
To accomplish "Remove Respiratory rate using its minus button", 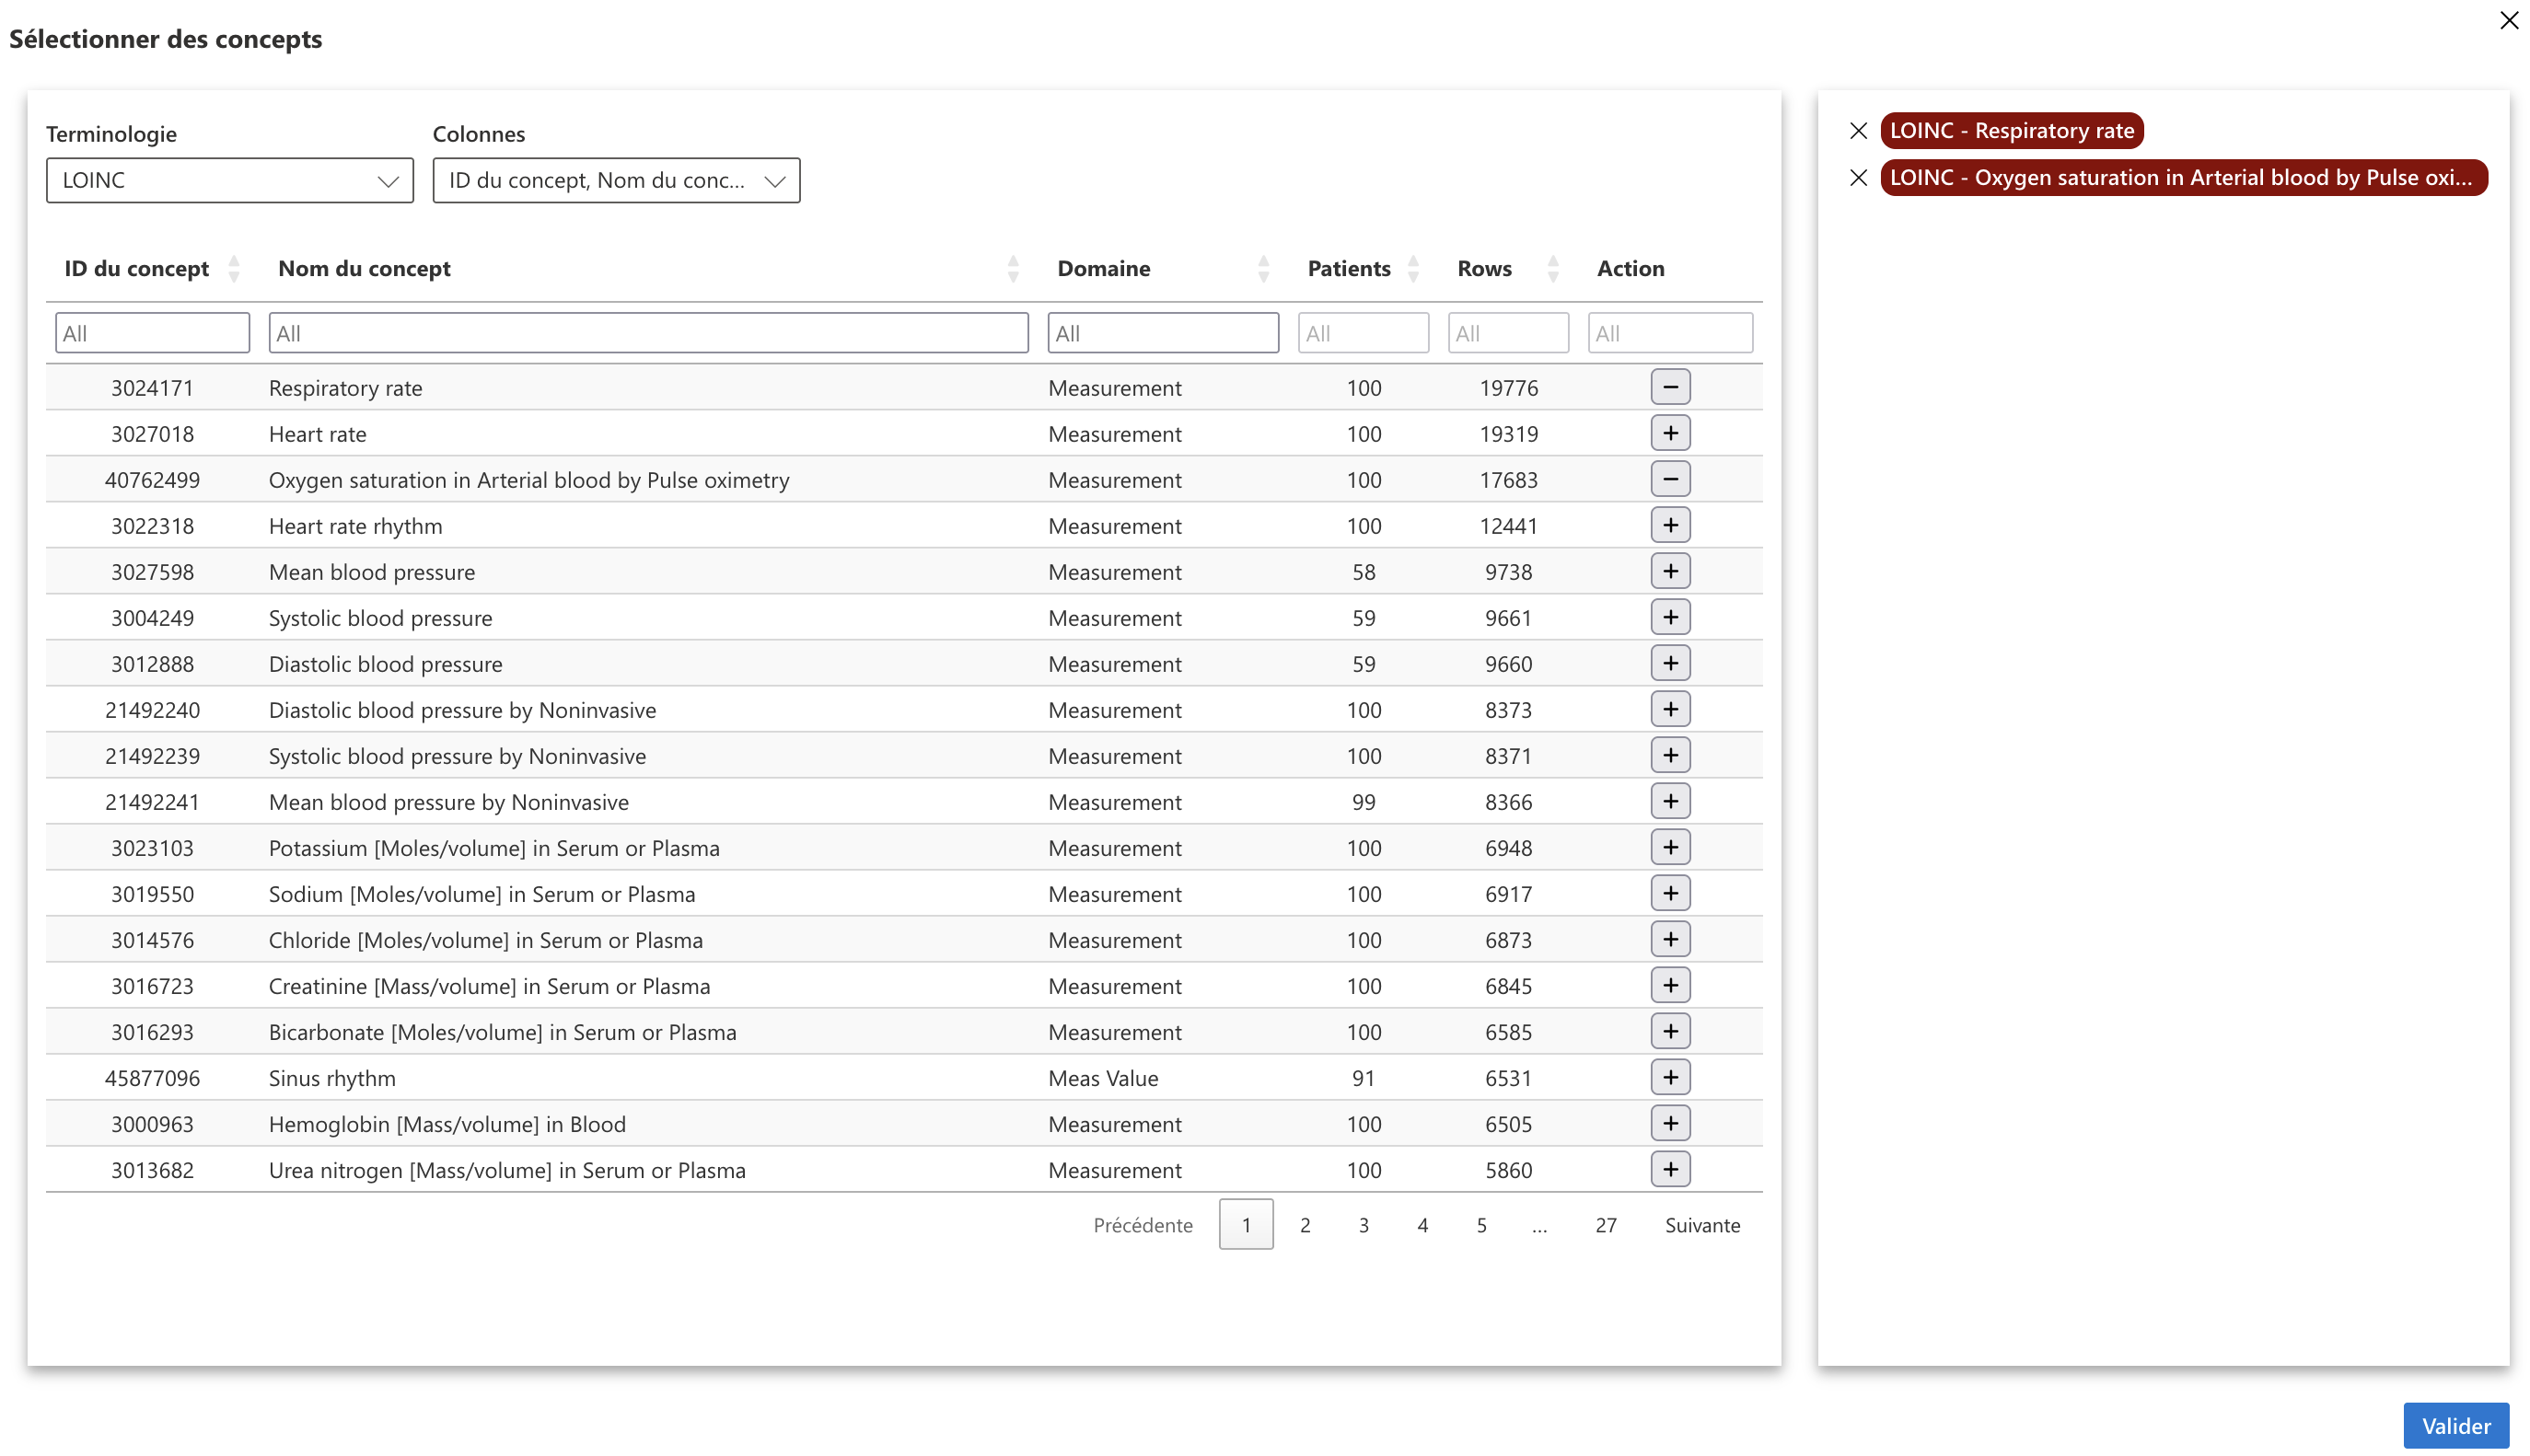I will point(1670,387).
